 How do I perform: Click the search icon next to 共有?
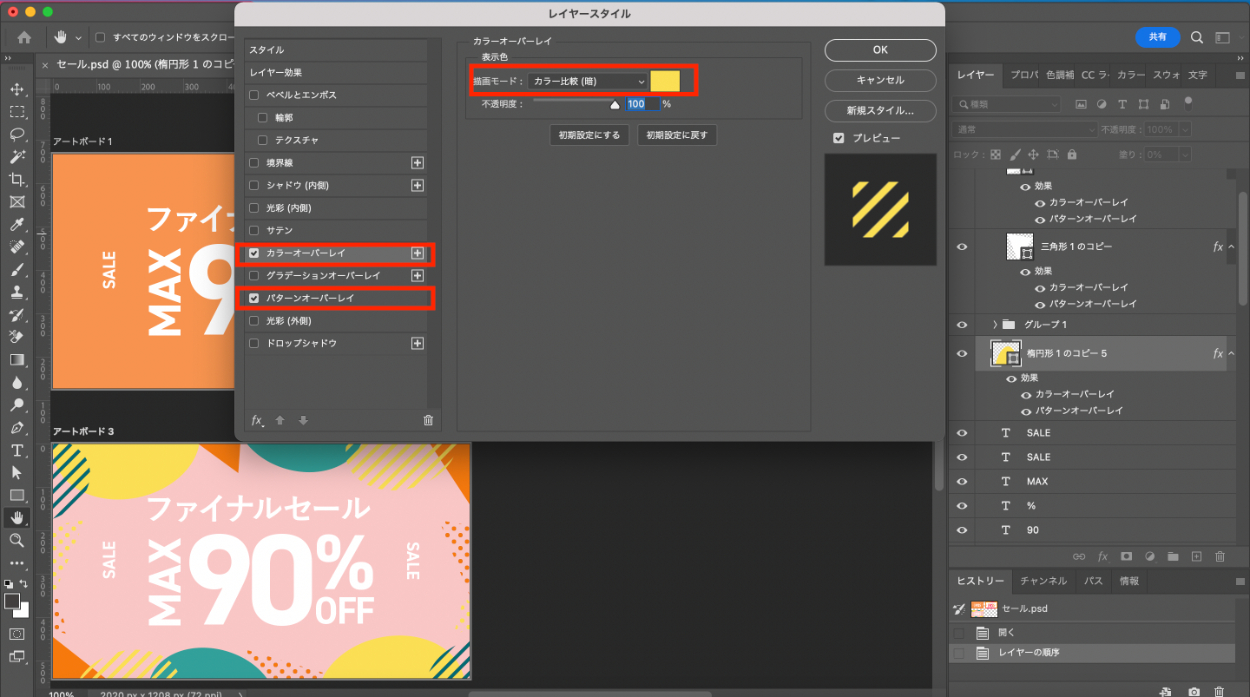coord(1197,37)
